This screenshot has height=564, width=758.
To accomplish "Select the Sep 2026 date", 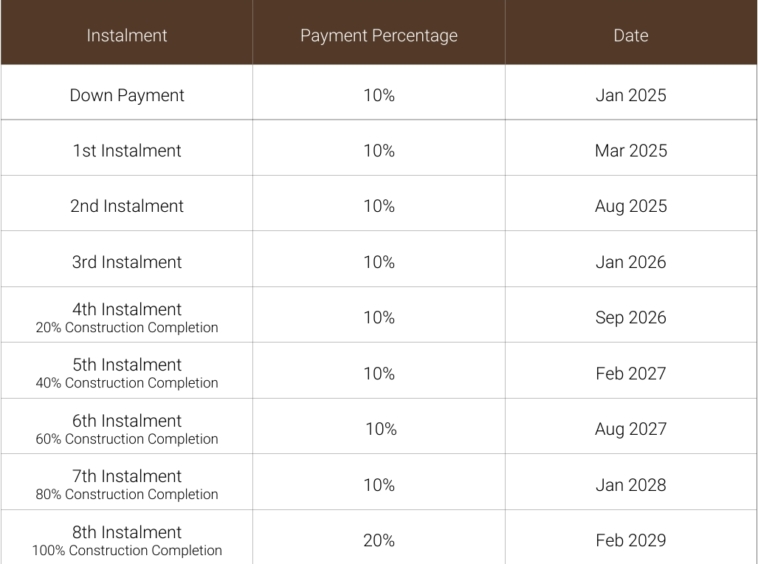I will (630, 318).
